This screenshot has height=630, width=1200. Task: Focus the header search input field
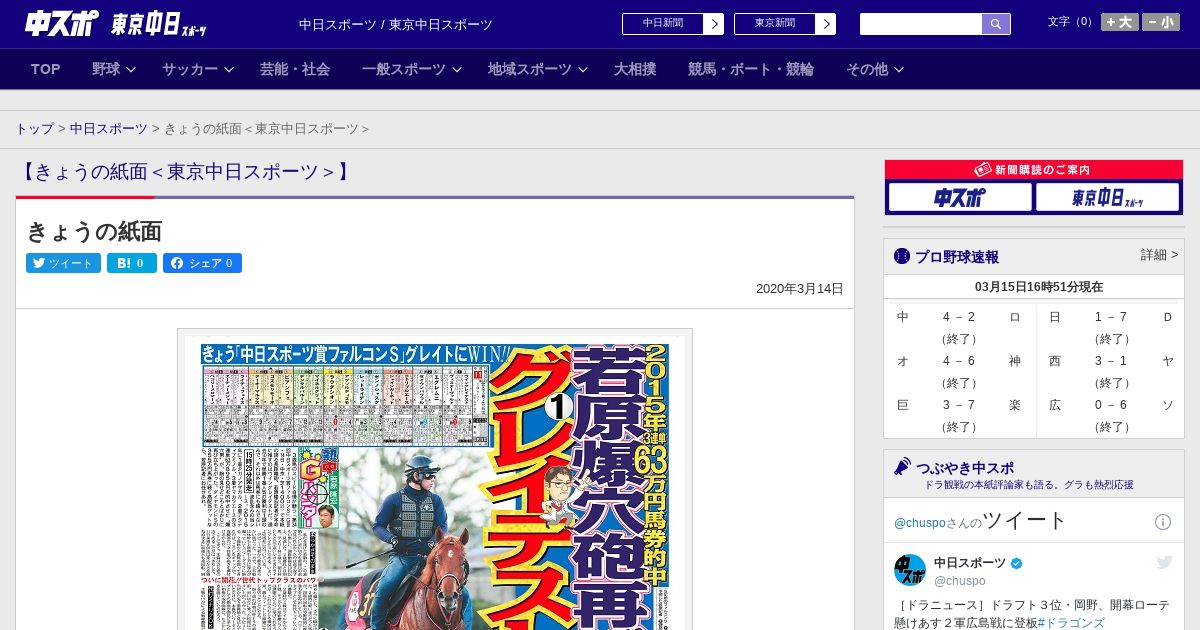921,24
